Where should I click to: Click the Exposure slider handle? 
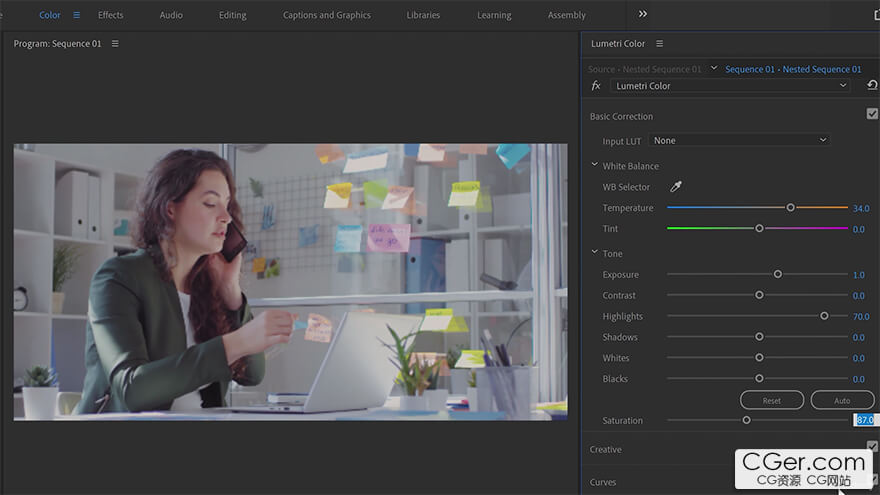[x=778, y=274]
